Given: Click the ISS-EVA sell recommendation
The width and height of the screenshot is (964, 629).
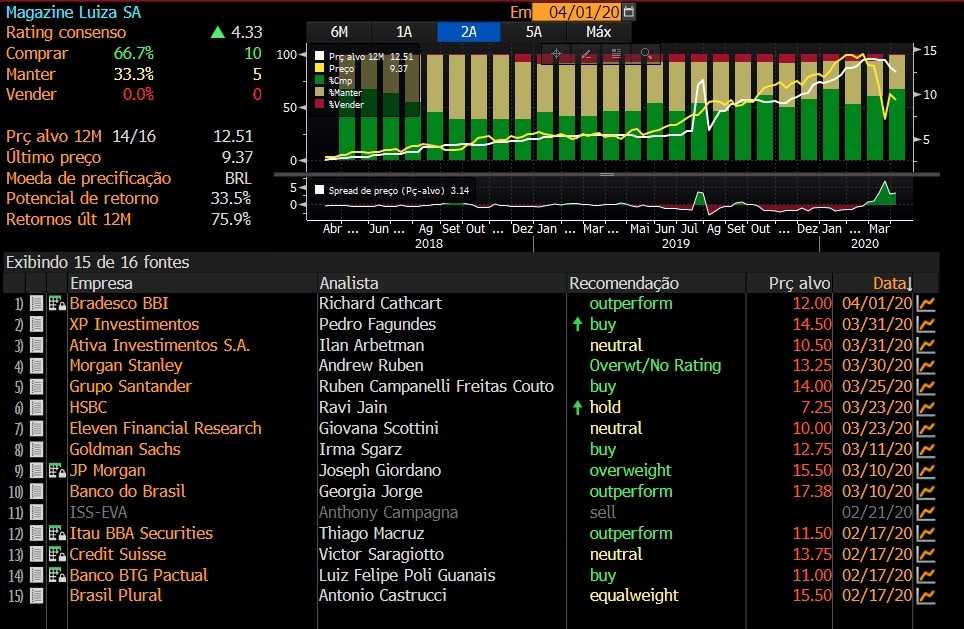Looking at the screenshot, I should point(602,512).
